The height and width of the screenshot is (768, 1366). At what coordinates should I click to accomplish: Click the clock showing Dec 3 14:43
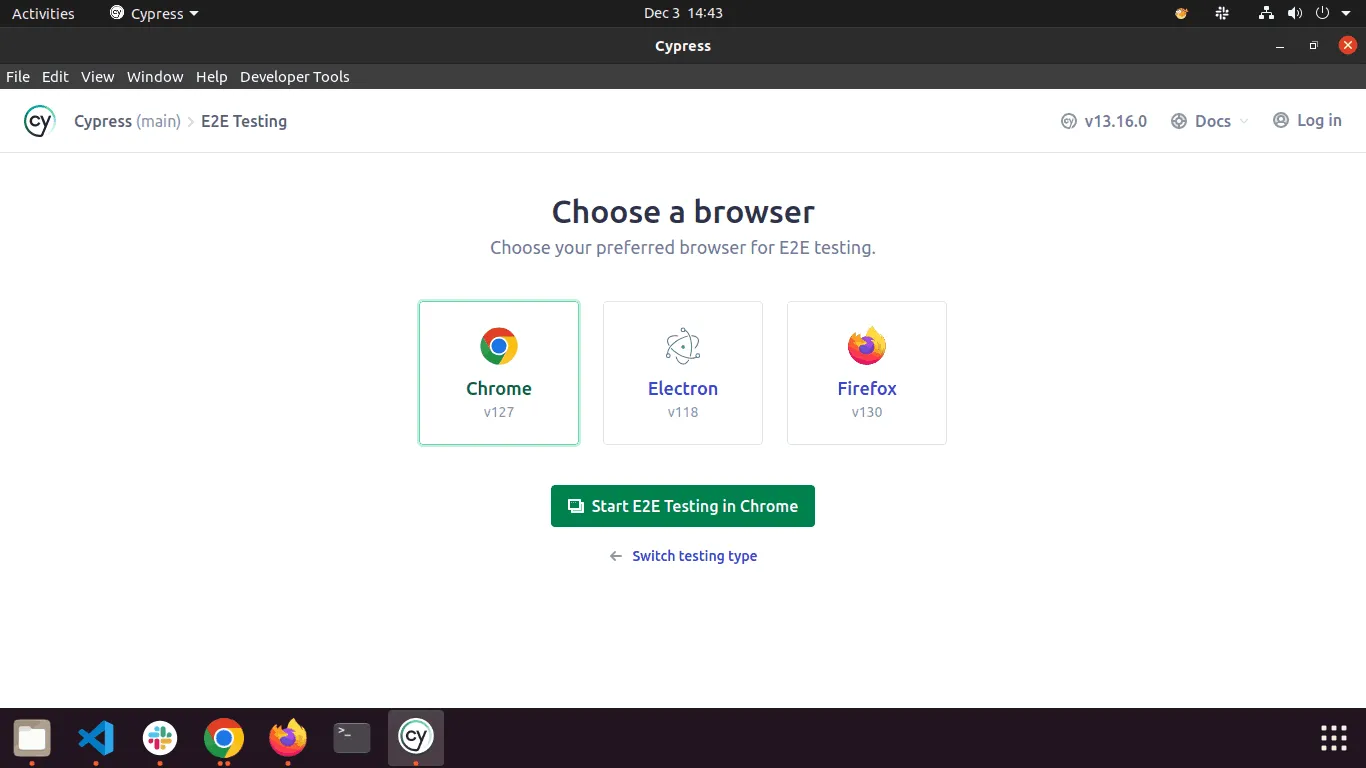coord(683,13)
